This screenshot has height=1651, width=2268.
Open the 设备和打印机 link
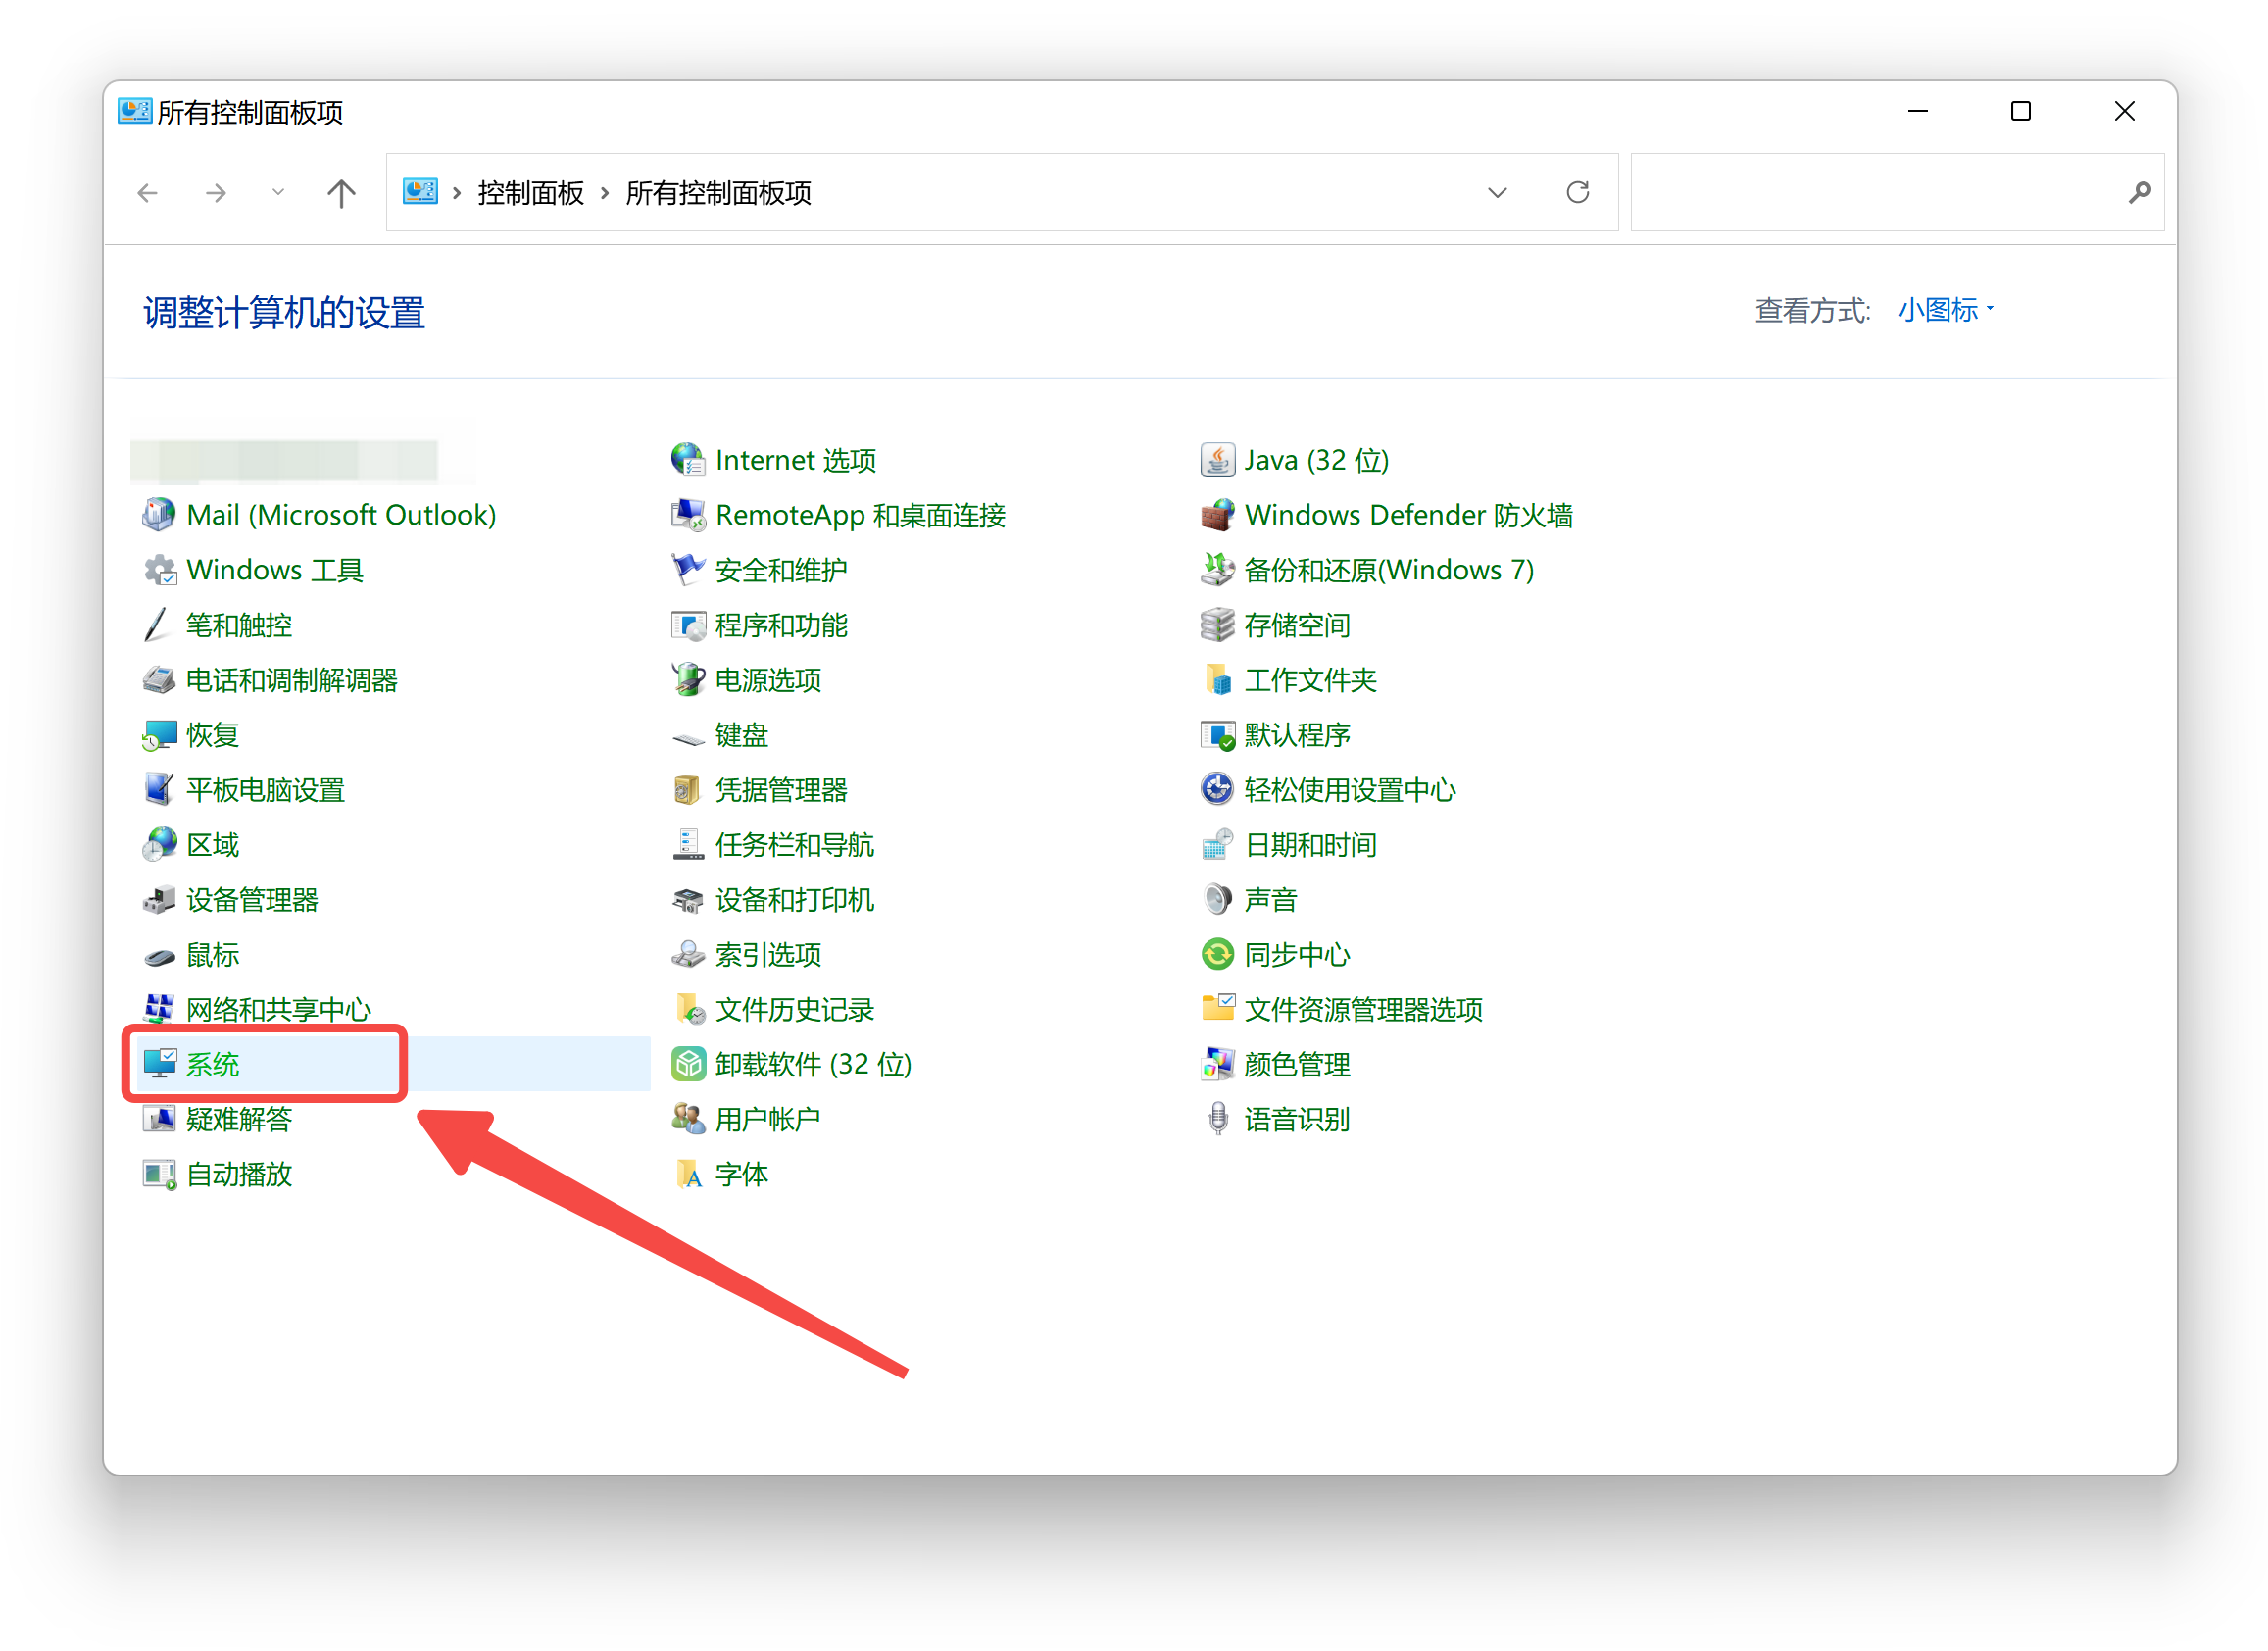(x=794, y=900)
